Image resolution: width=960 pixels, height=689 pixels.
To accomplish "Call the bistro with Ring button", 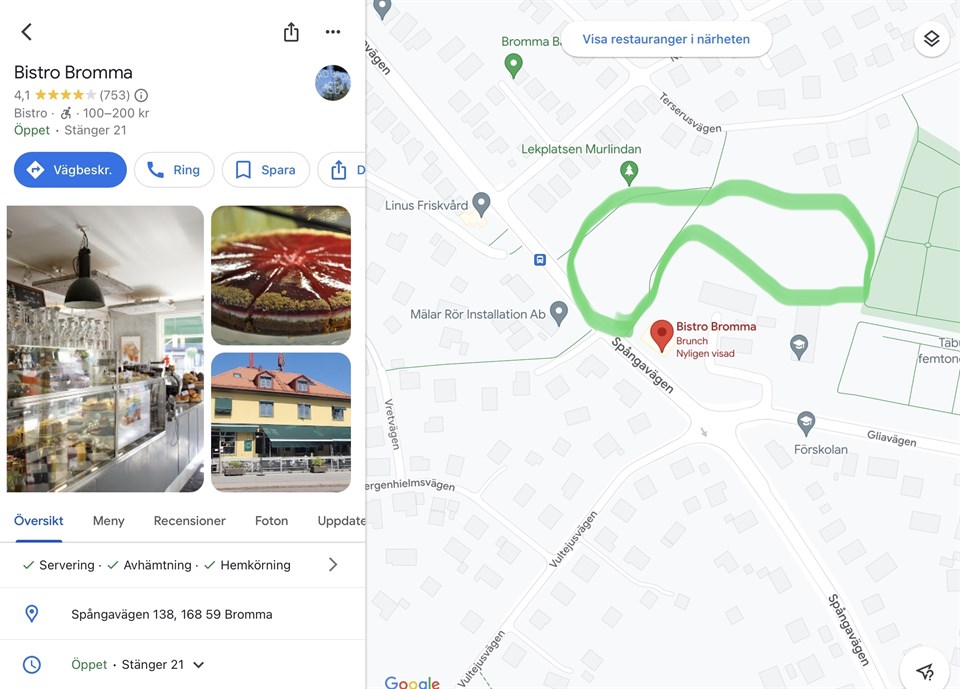I will point(174,170).
